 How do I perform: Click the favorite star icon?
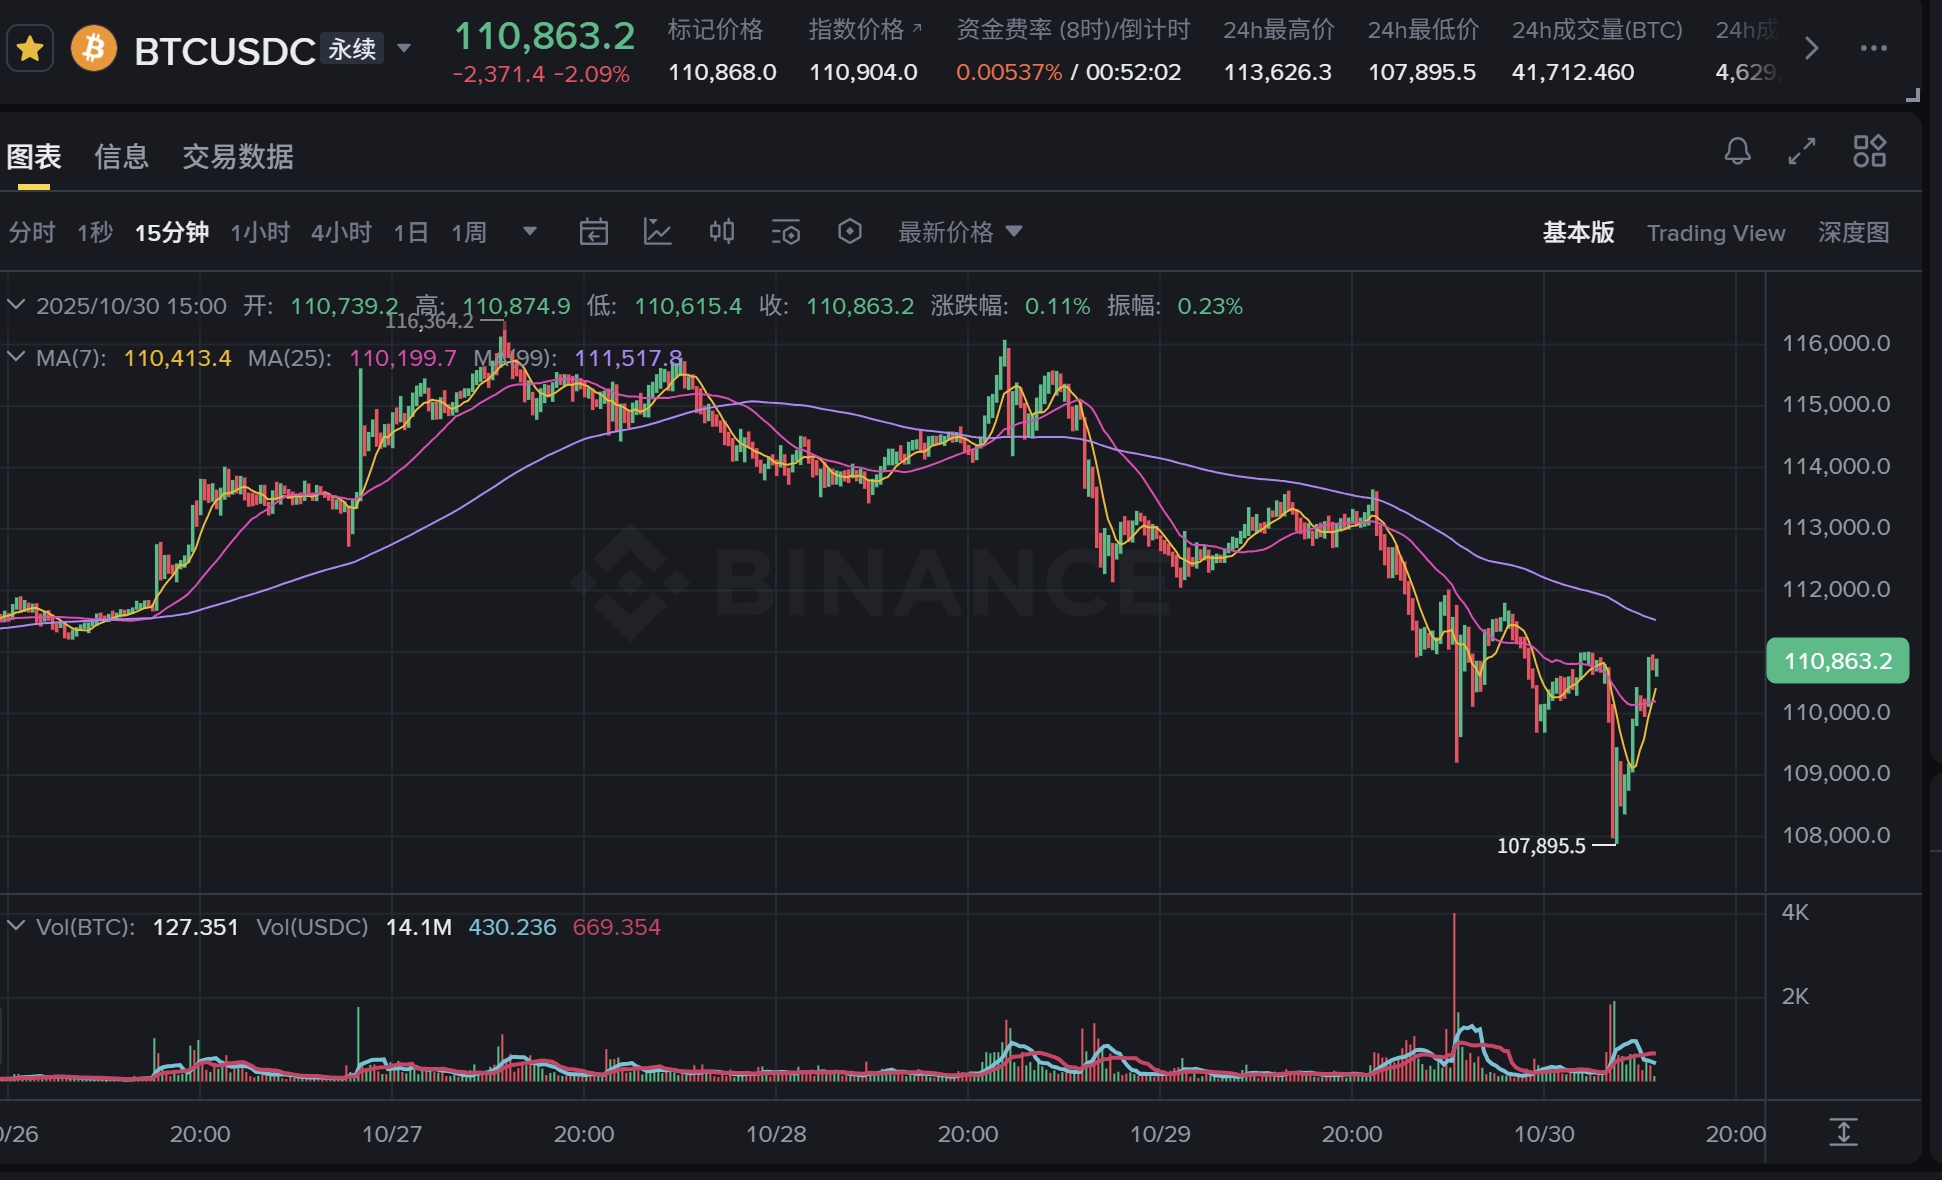pos(30,48)
